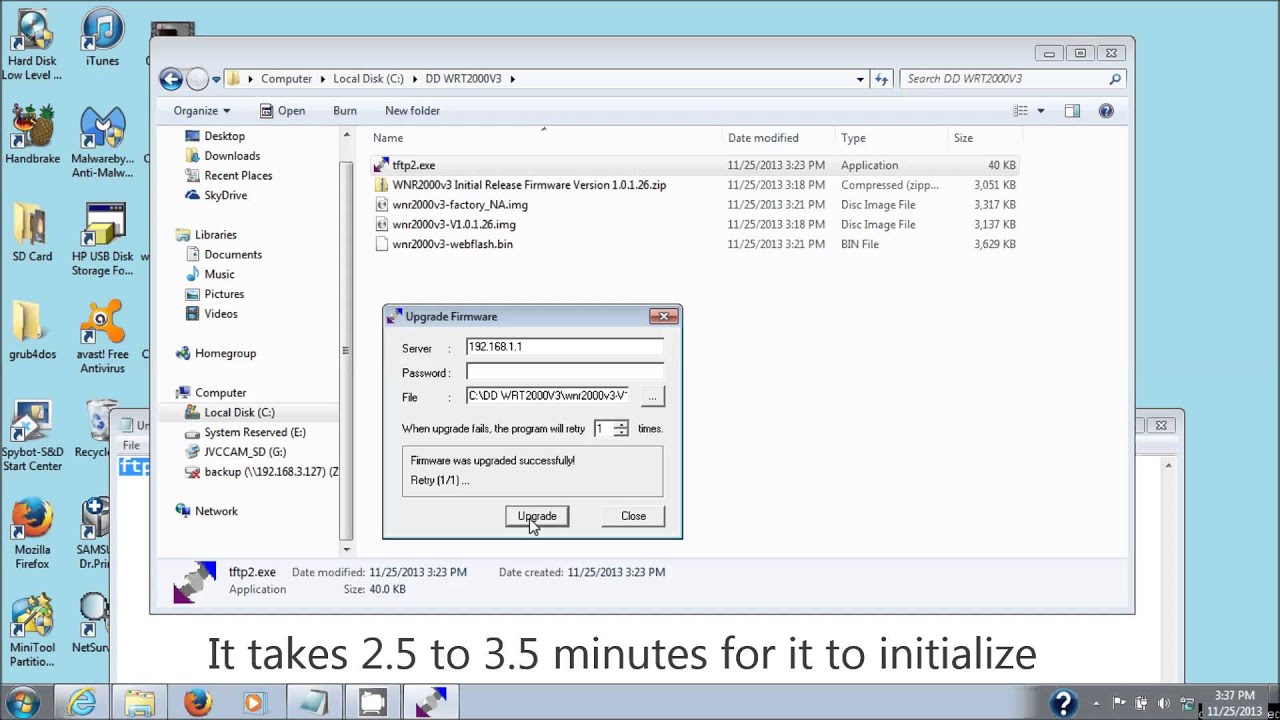Switch to the tftp2 taskbar icon

tap(431, 703)
